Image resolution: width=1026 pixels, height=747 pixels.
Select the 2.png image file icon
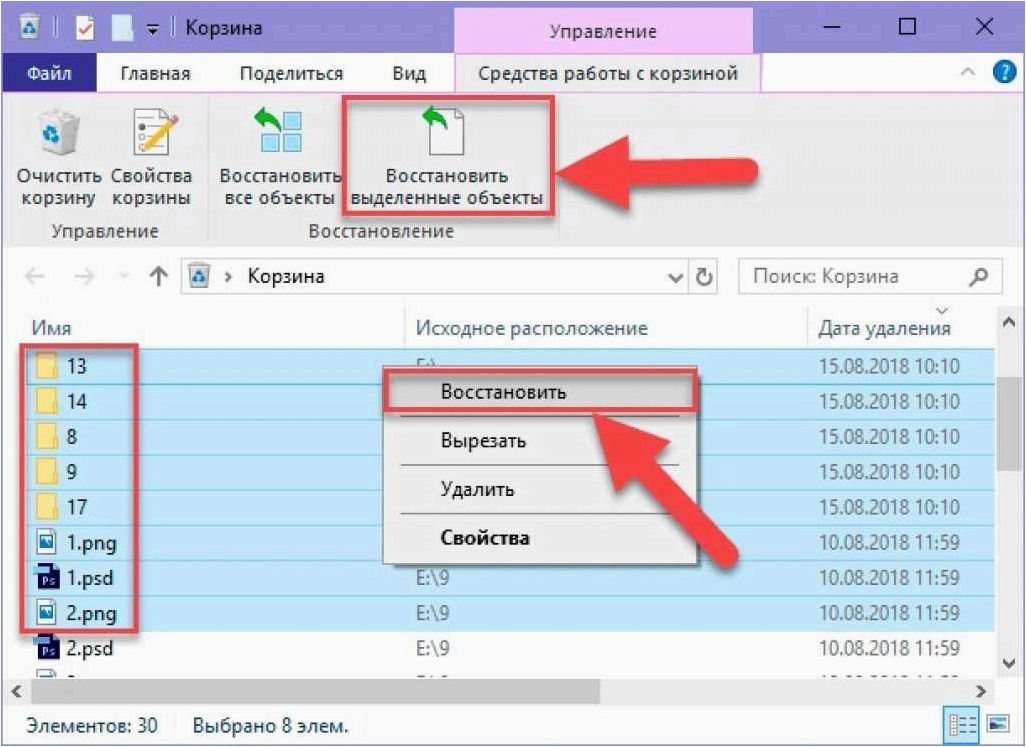[x=46, y=613]
